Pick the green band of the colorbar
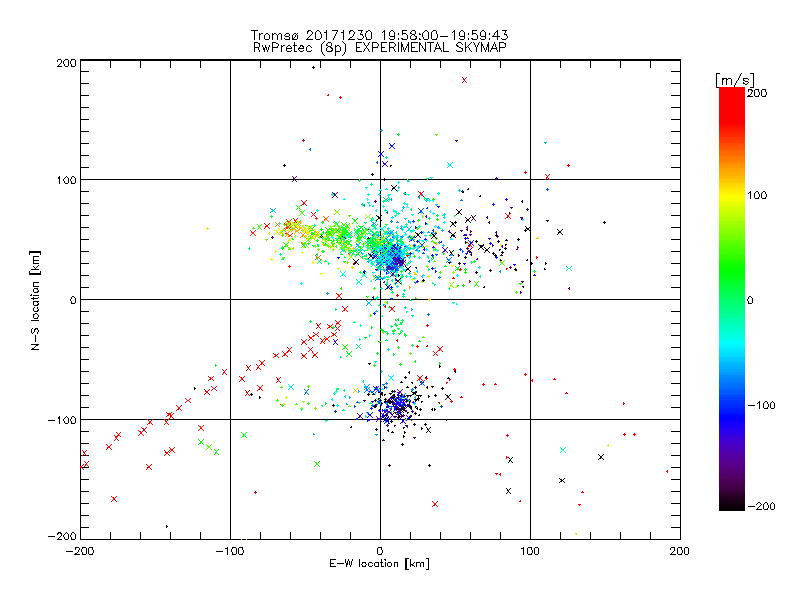The height and width of the screenshot is (600, 800). click(732, 270)
